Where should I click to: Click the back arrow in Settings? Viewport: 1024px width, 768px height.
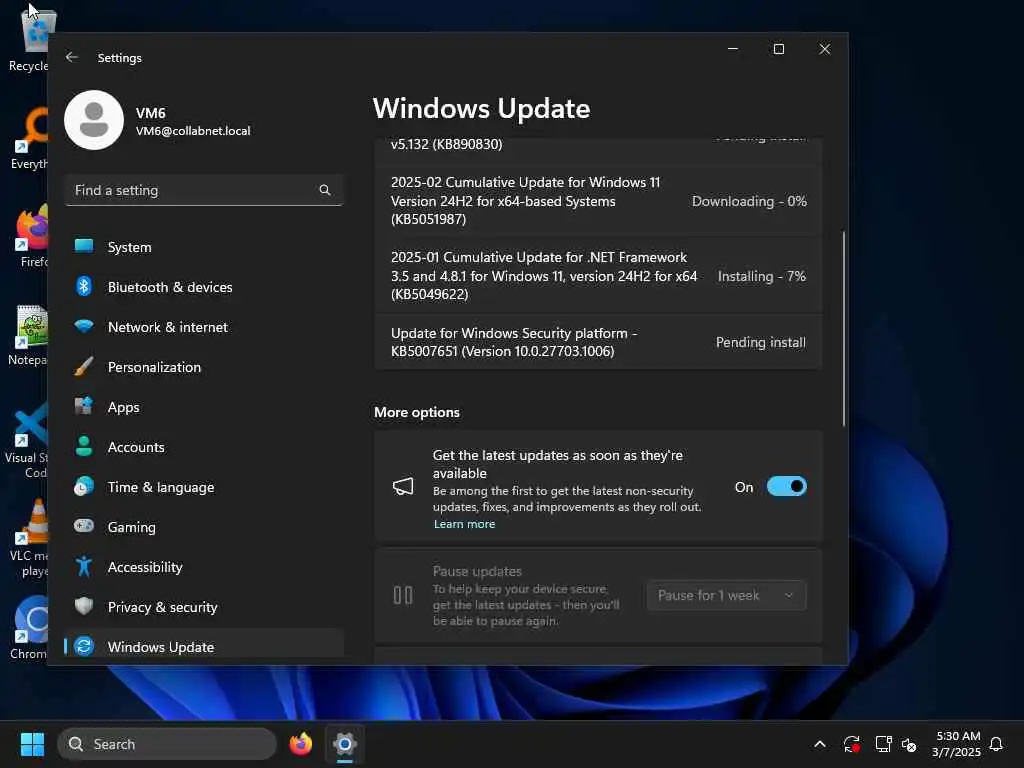(72, 57)
